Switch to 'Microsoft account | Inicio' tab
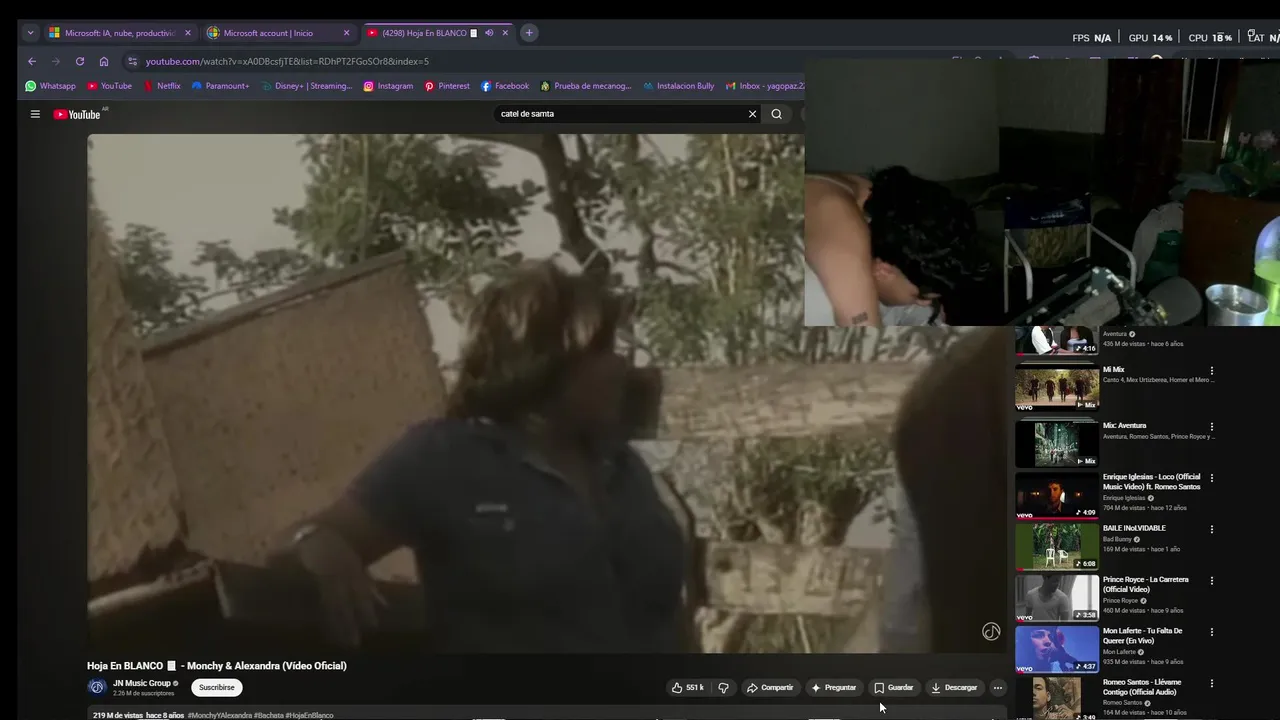The width and height of the screenshot is (1280, 720). [x=268, y=33]
